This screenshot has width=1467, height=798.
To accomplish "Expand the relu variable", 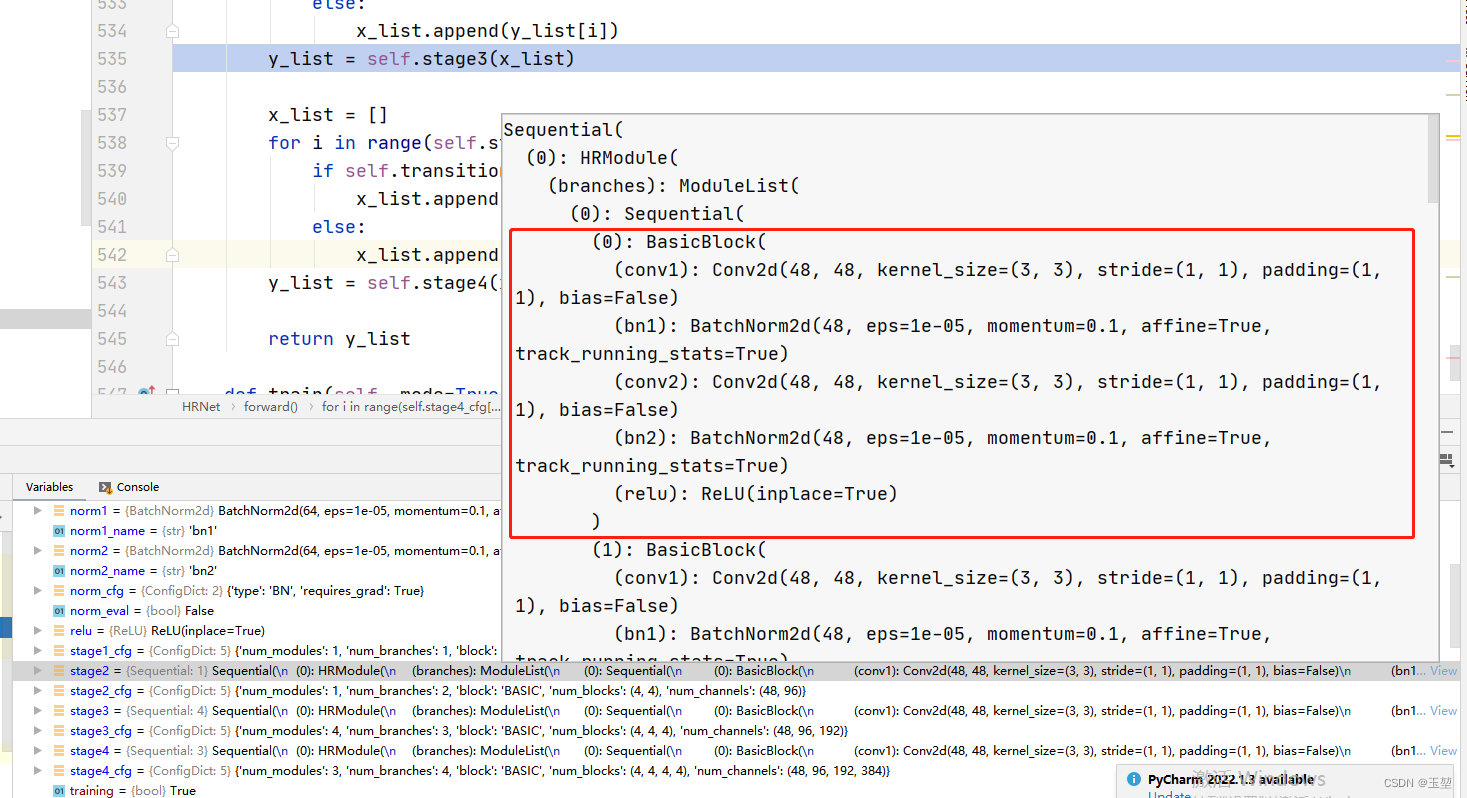I will pyautogui.click(x=38, y=631).
